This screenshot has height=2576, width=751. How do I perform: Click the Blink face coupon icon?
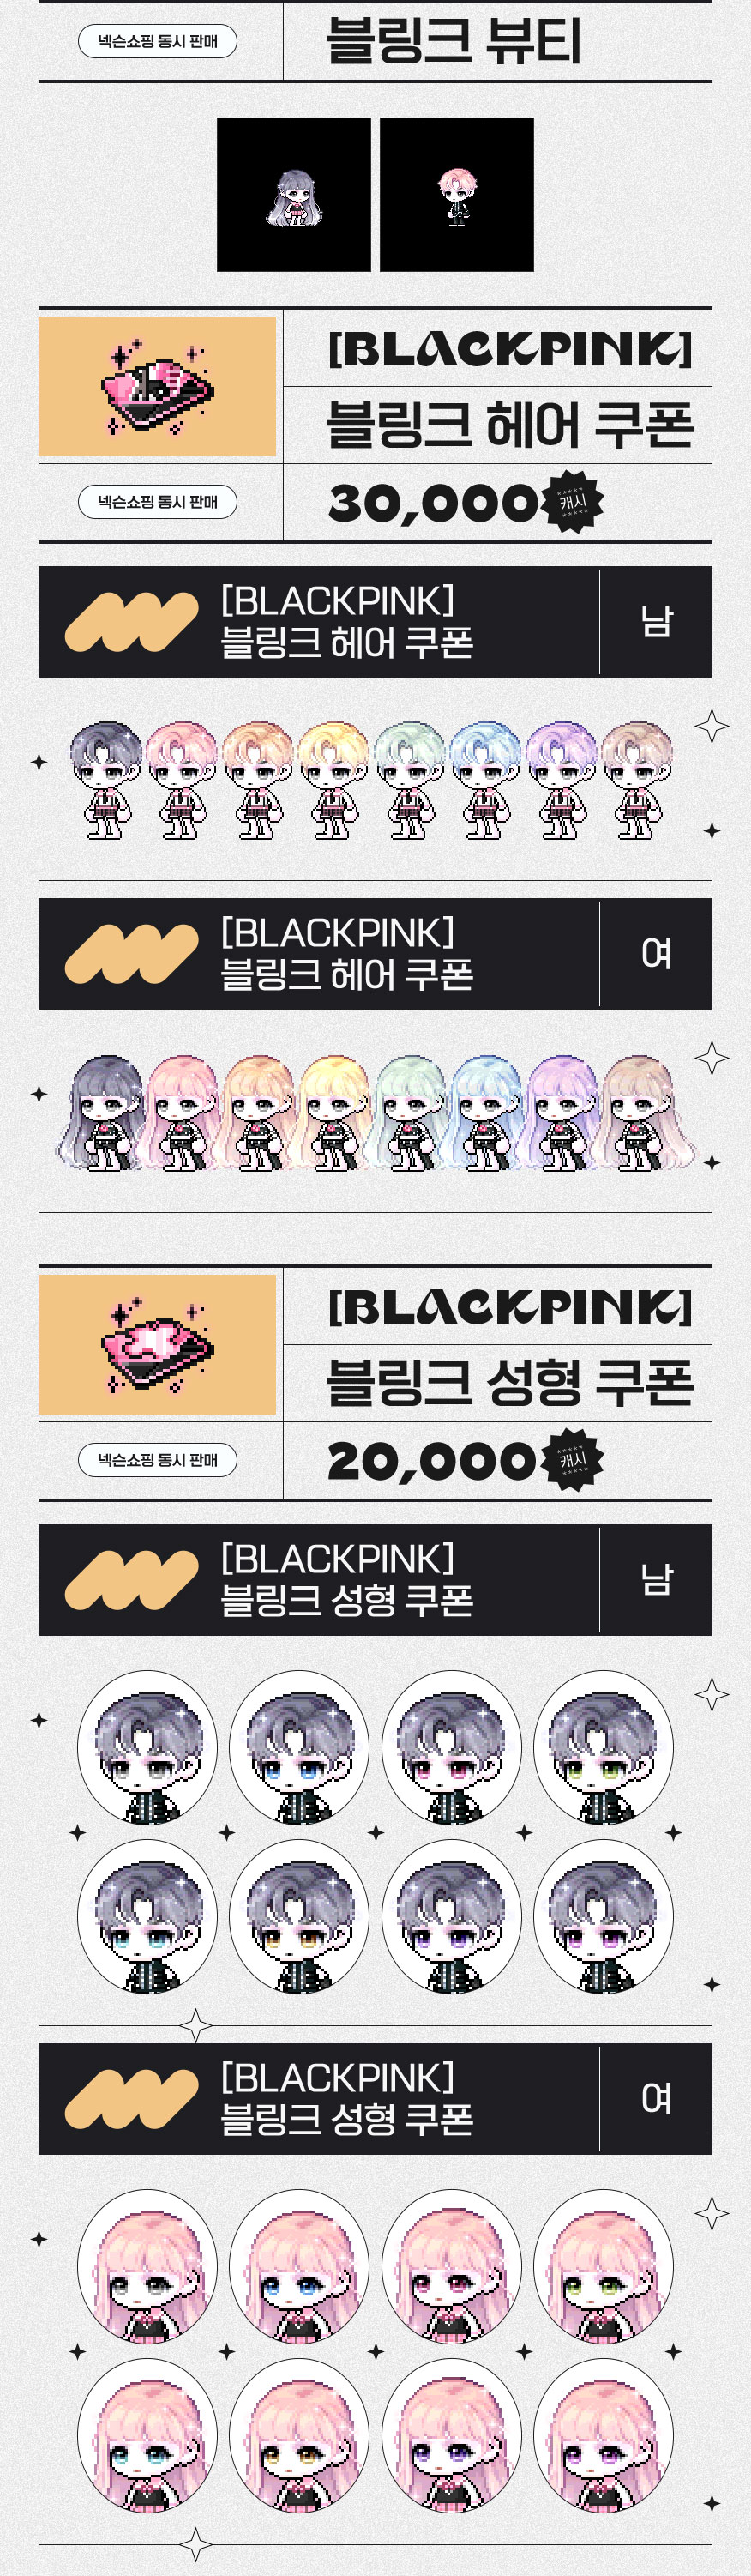click(157, 1344)
